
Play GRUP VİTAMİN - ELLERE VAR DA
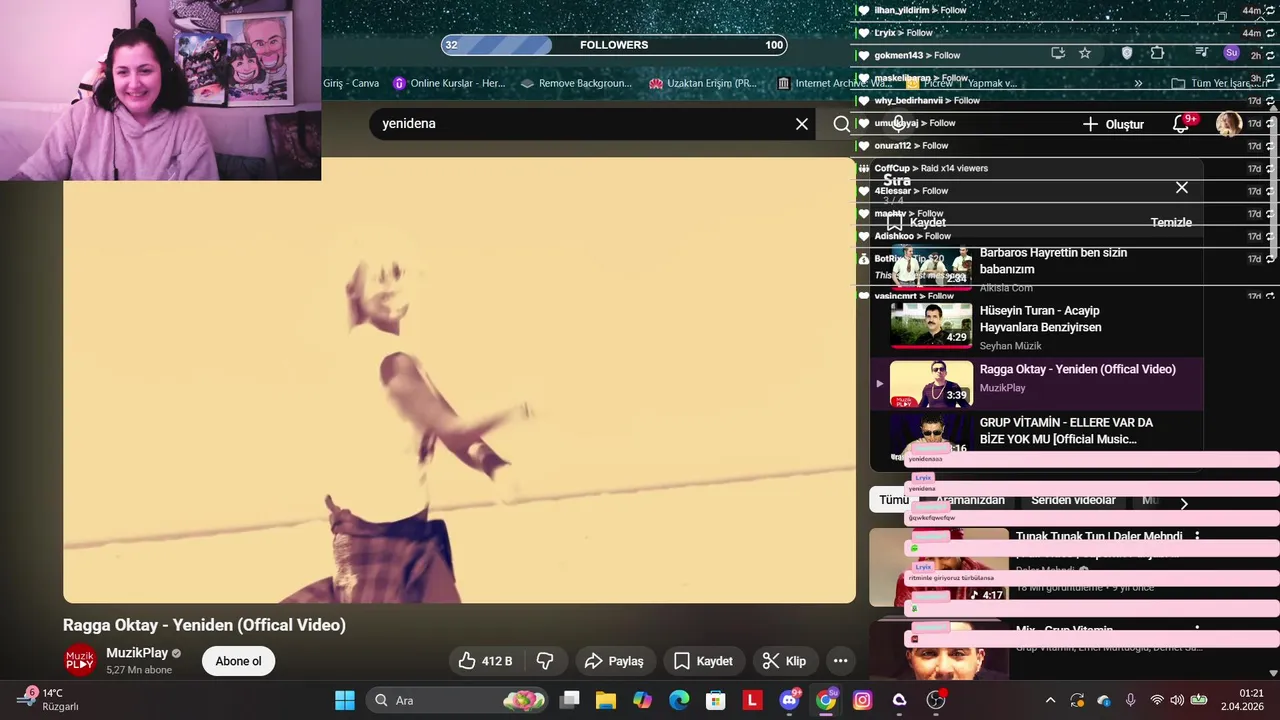pos(1036,438)
